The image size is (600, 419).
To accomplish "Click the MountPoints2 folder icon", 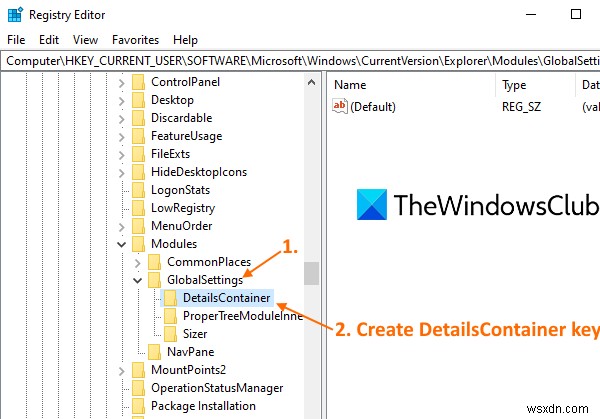I will 139,370.
